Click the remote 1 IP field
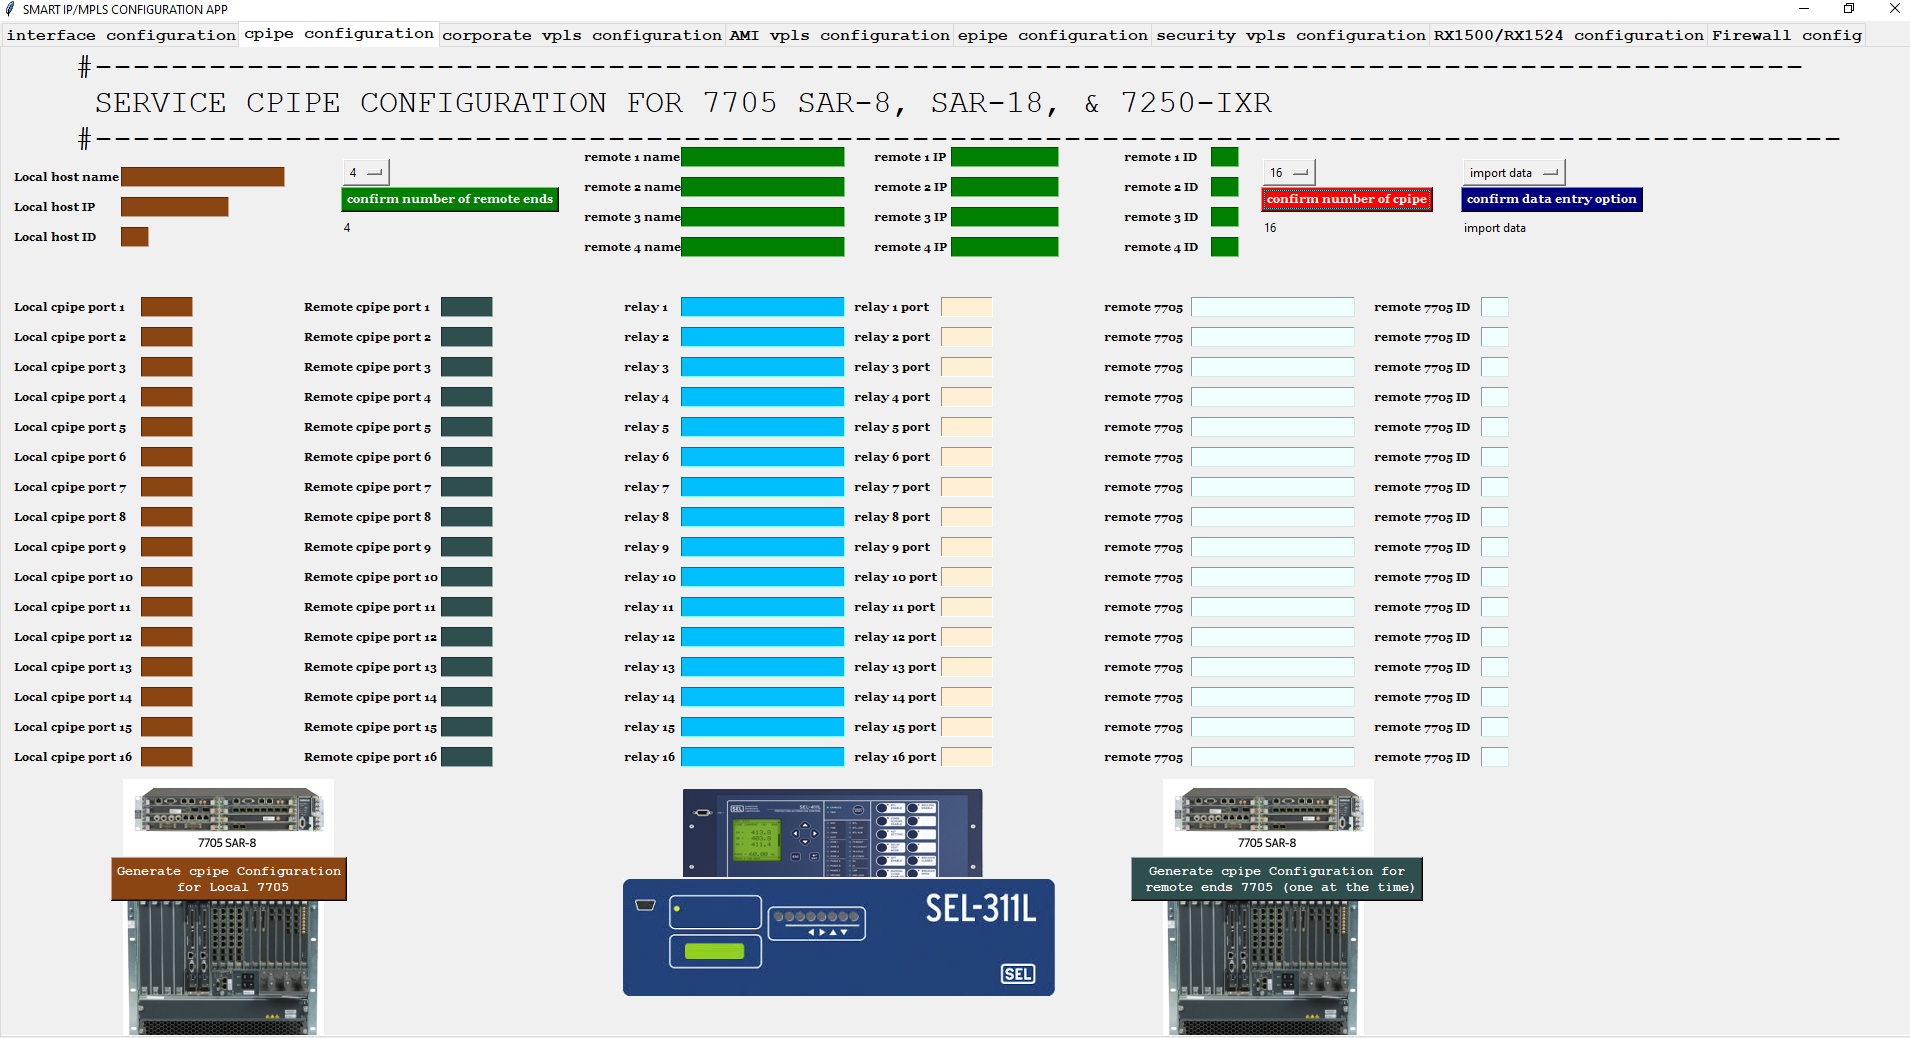The height and width of the screenshot is (1038, 1910). [x=1005, y=157]
